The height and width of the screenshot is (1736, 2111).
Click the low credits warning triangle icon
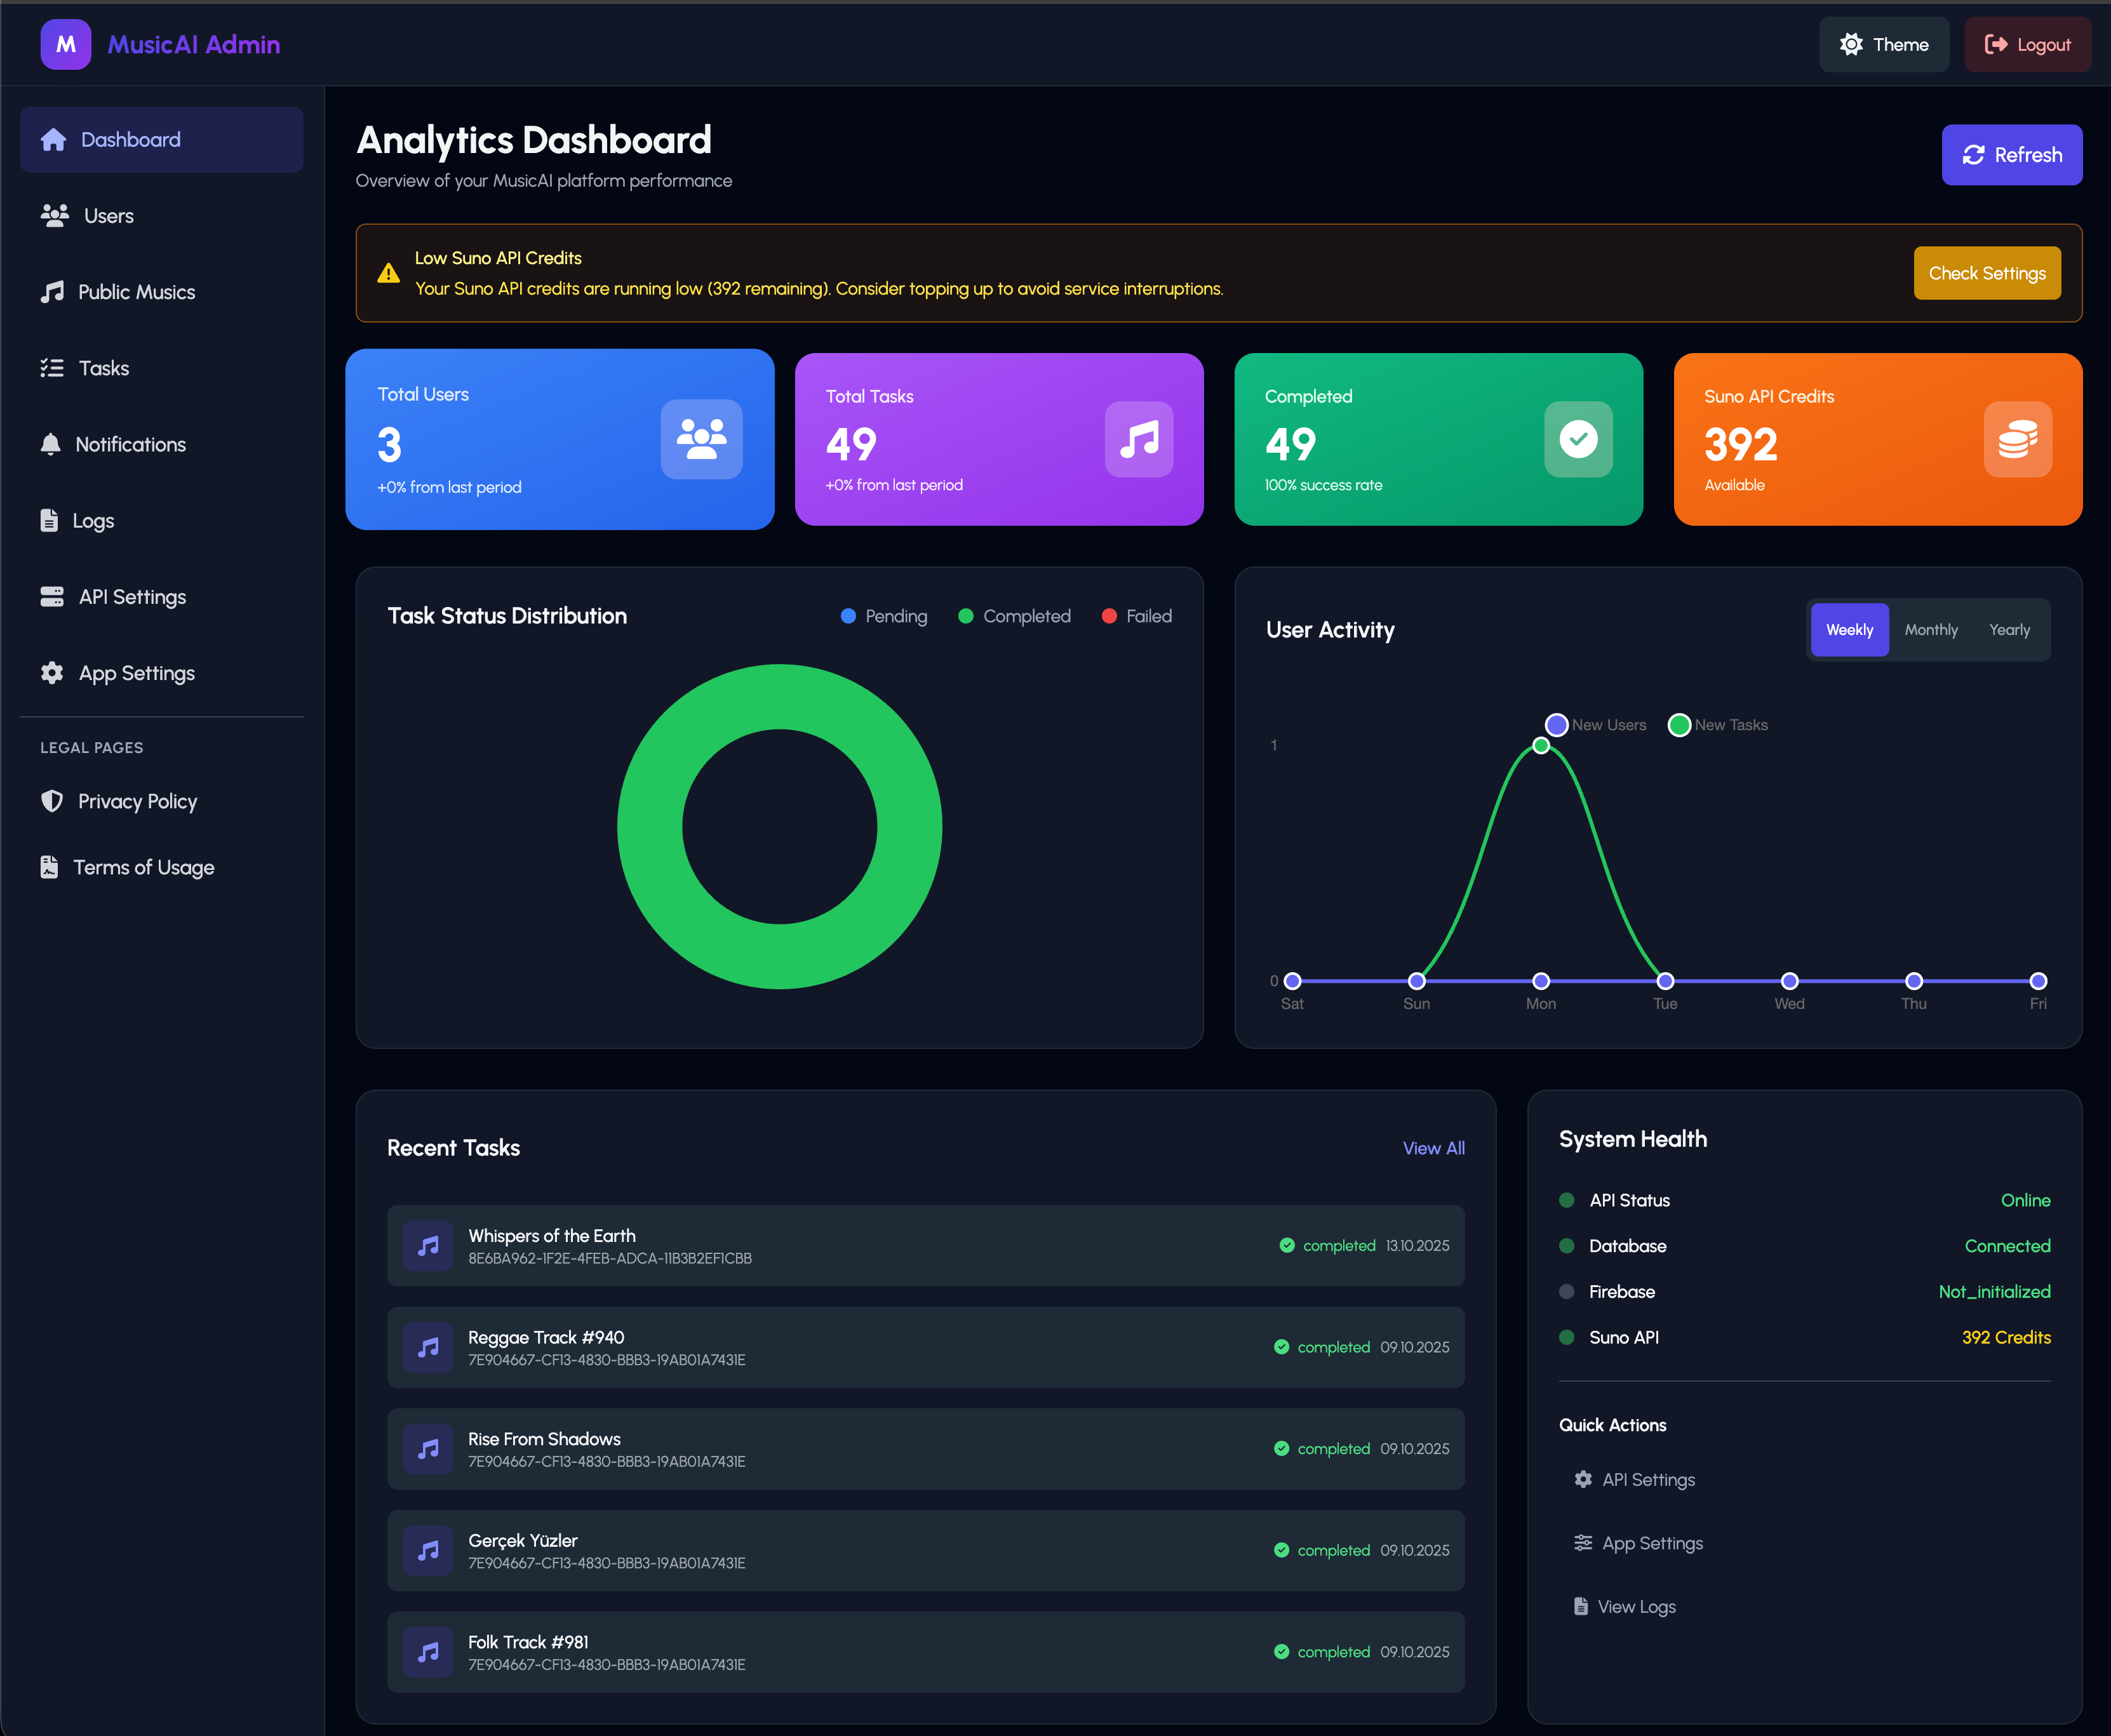[x=388, y=273]
